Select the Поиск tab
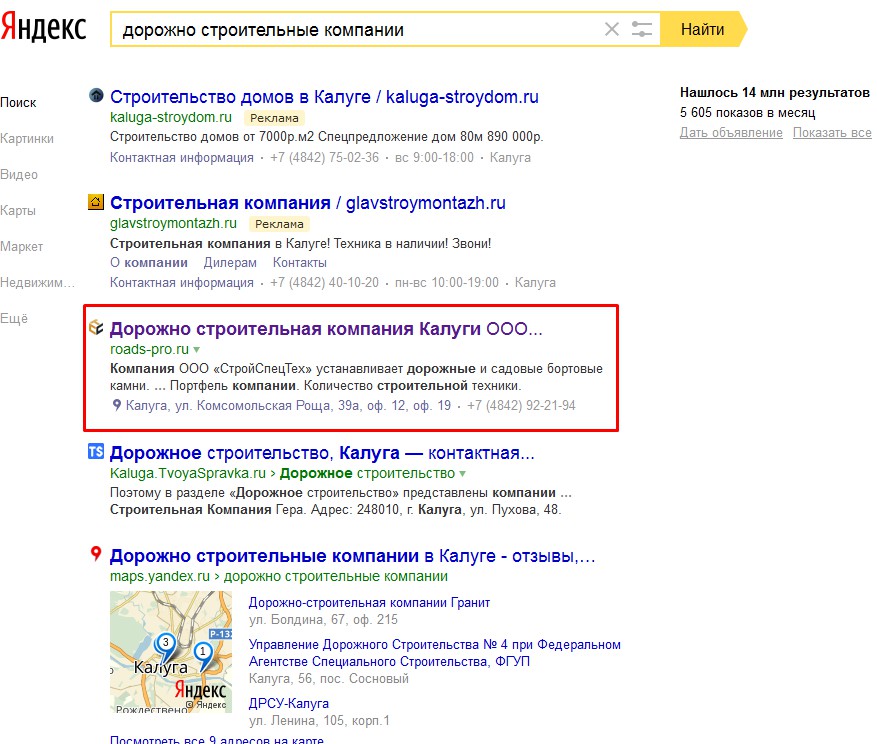This screenshot has height=744, width=877. 18,103
